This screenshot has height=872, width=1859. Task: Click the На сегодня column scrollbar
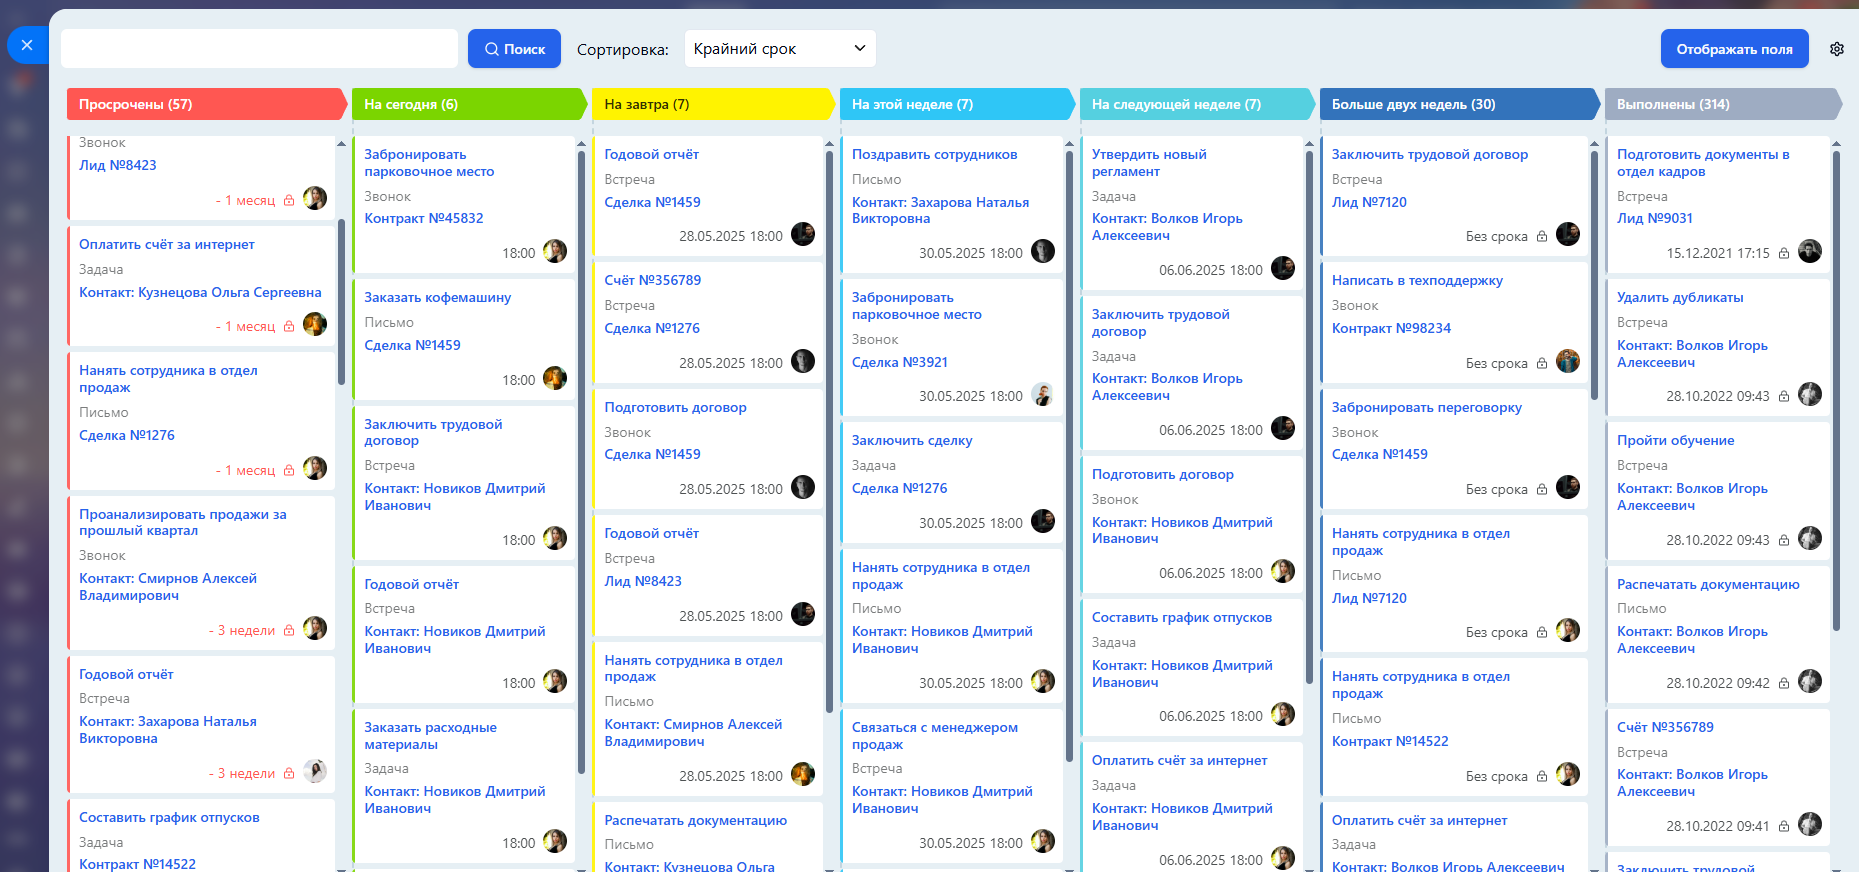[581, 460]
